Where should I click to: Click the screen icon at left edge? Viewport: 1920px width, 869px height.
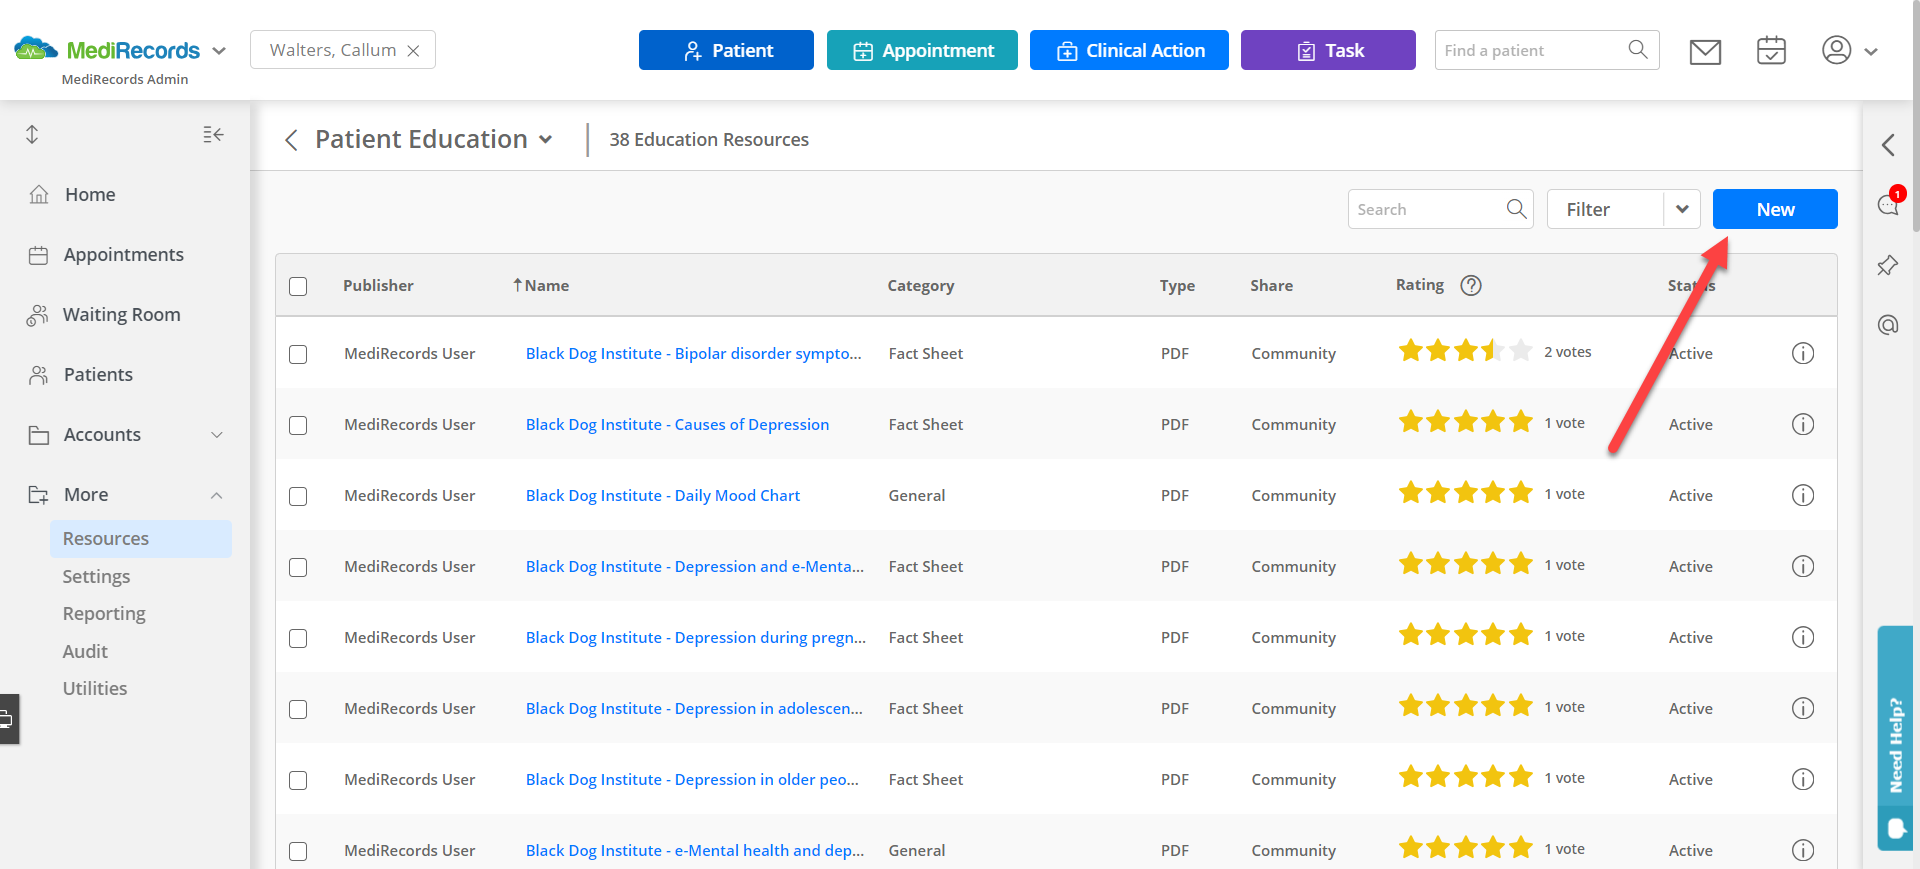pyautogui.click(x=8, y=718)
